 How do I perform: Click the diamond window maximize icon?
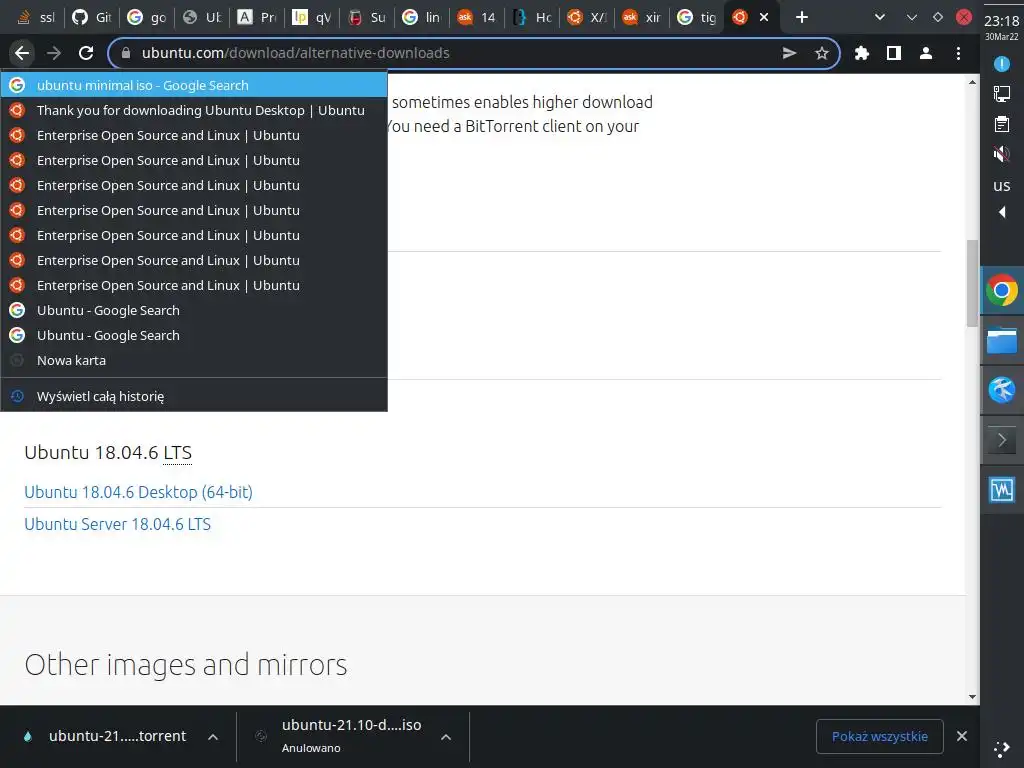click(938, 18)
